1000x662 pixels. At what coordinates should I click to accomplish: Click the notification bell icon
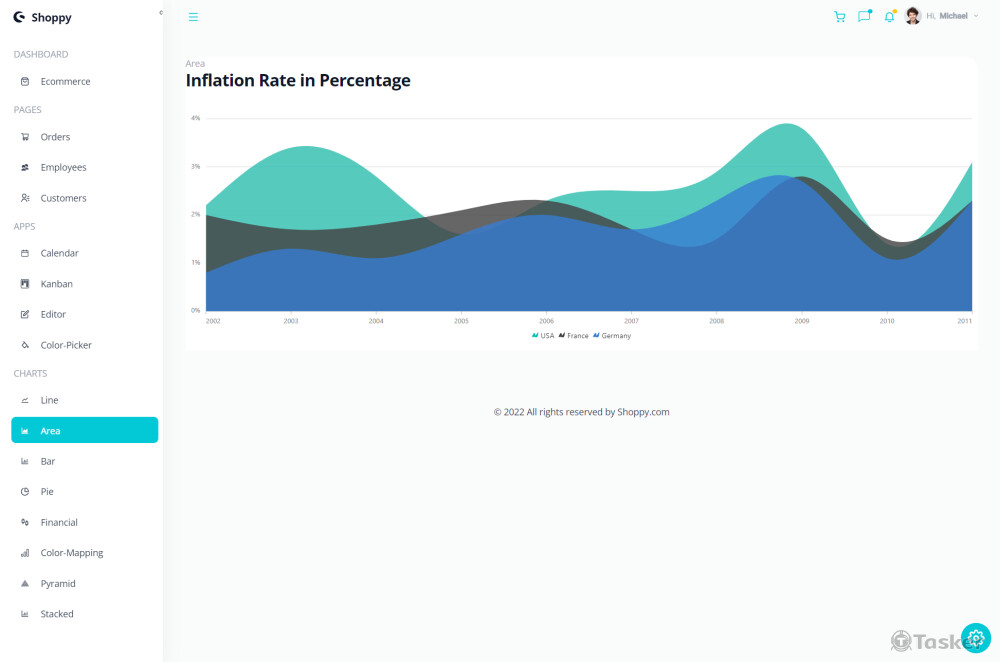point(889,16)
